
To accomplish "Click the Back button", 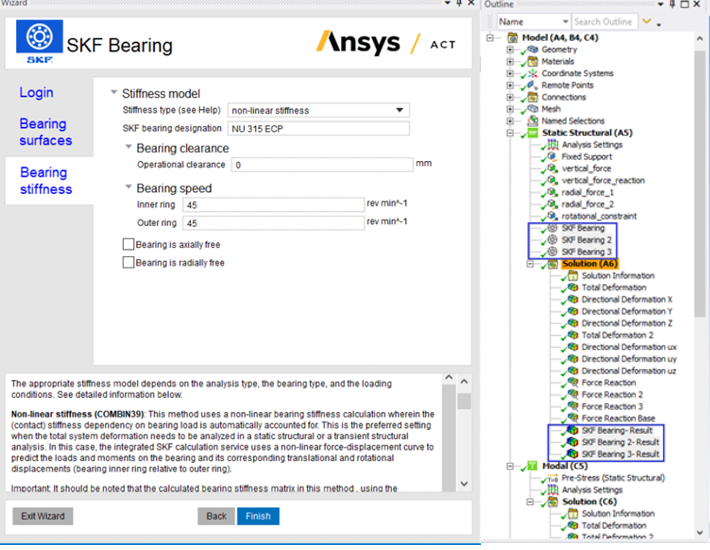I will coord(216,516).
